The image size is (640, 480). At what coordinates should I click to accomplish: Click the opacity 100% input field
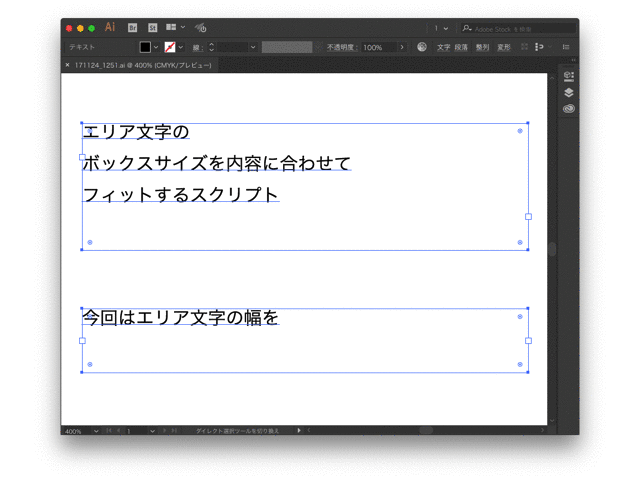(379, 47)
